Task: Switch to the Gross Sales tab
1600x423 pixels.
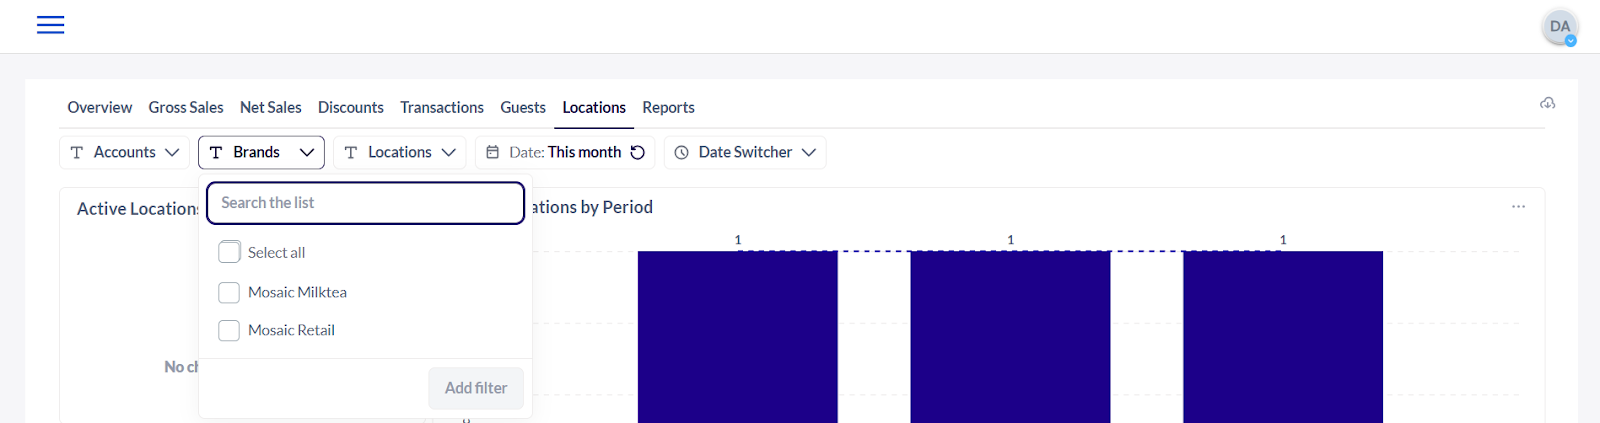Action: (186, 107)
